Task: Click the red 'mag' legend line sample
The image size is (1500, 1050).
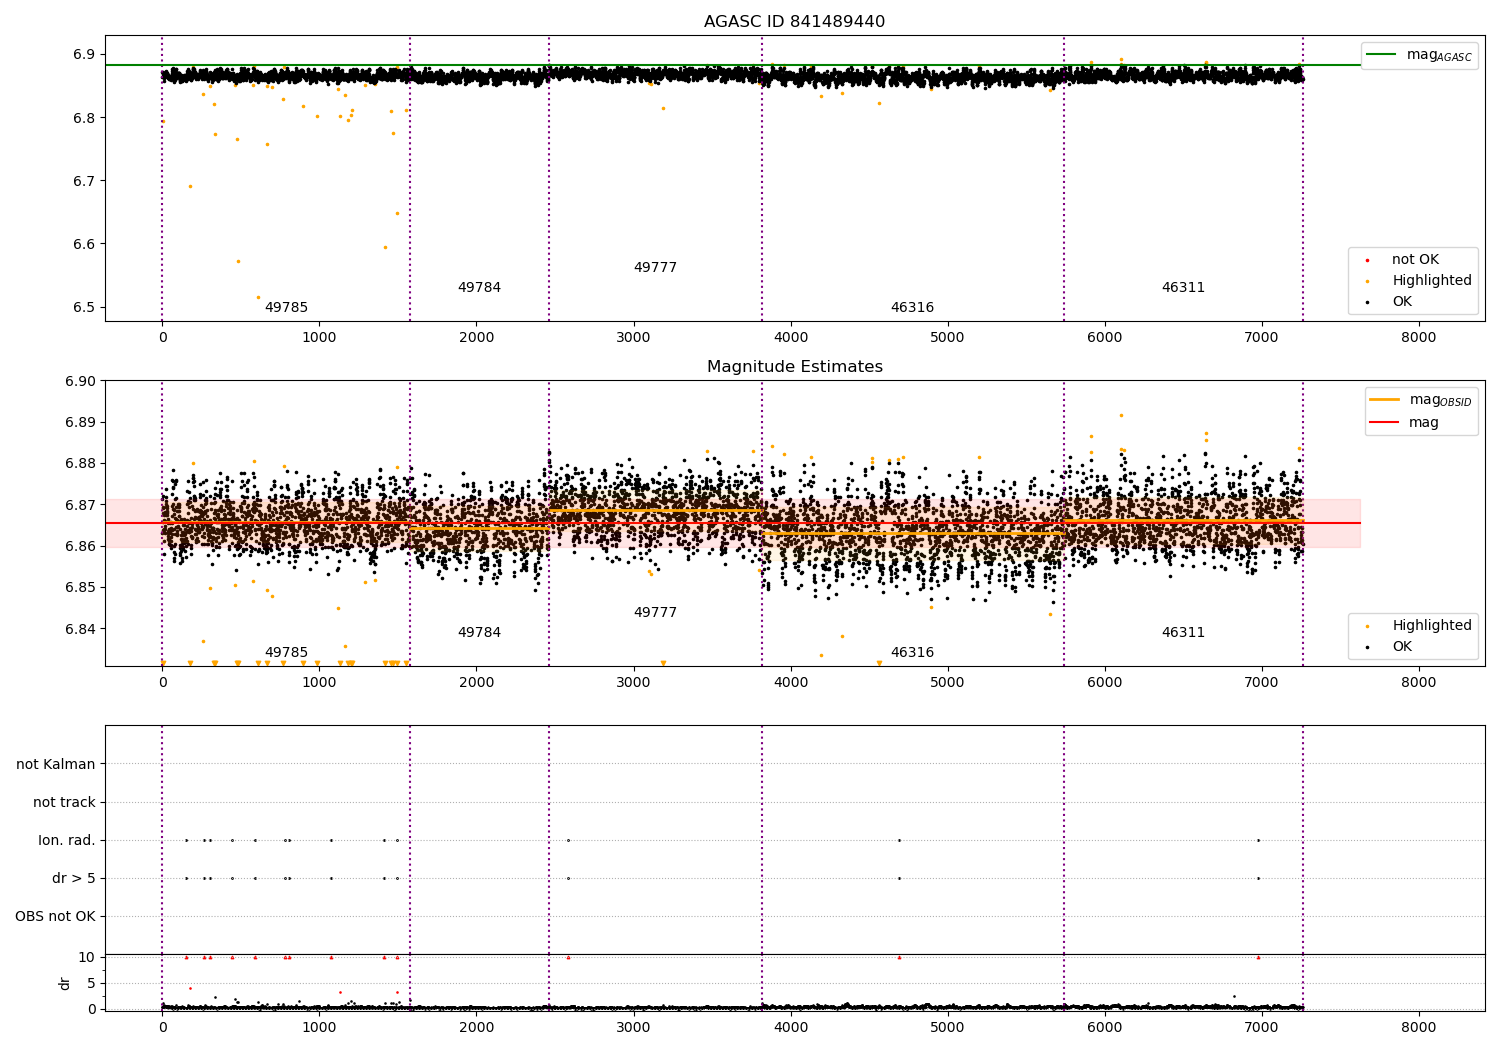Action: [x=1385, y=423]
